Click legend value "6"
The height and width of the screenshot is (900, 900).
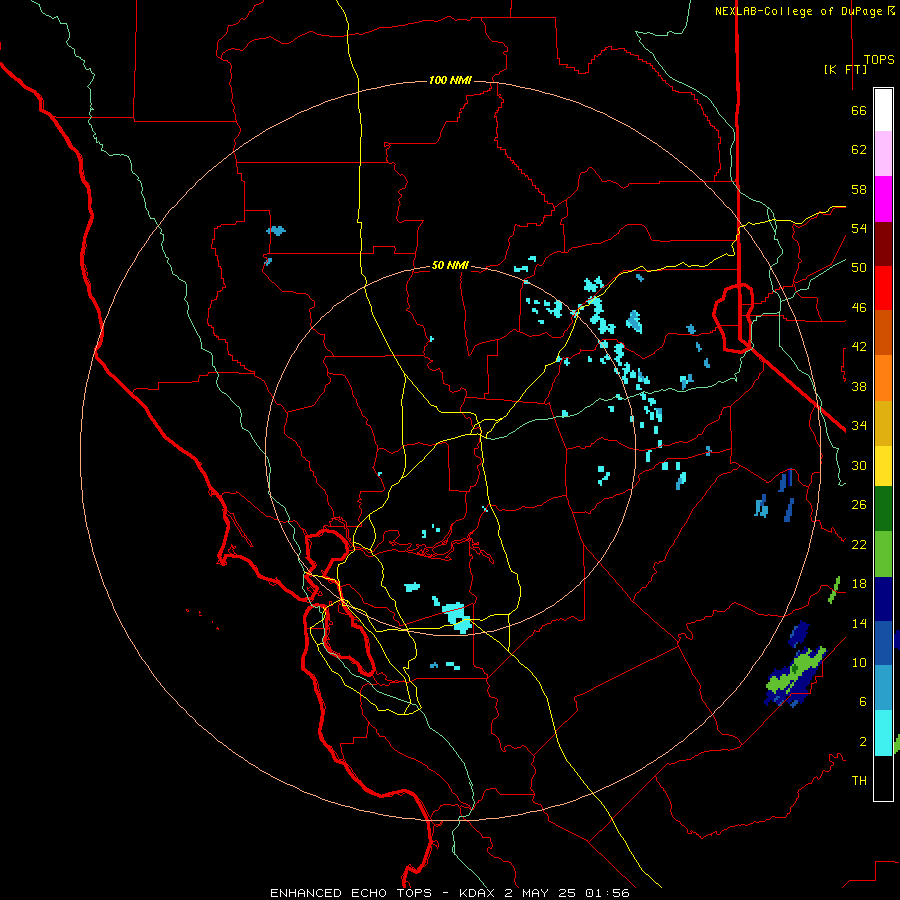point(863,701)
